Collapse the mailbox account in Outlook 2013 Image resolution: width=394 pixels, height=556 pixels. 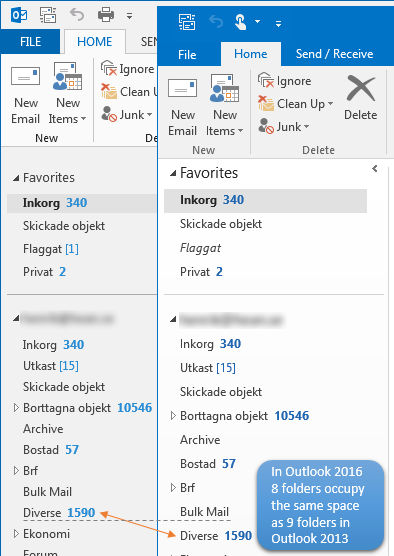16,318
